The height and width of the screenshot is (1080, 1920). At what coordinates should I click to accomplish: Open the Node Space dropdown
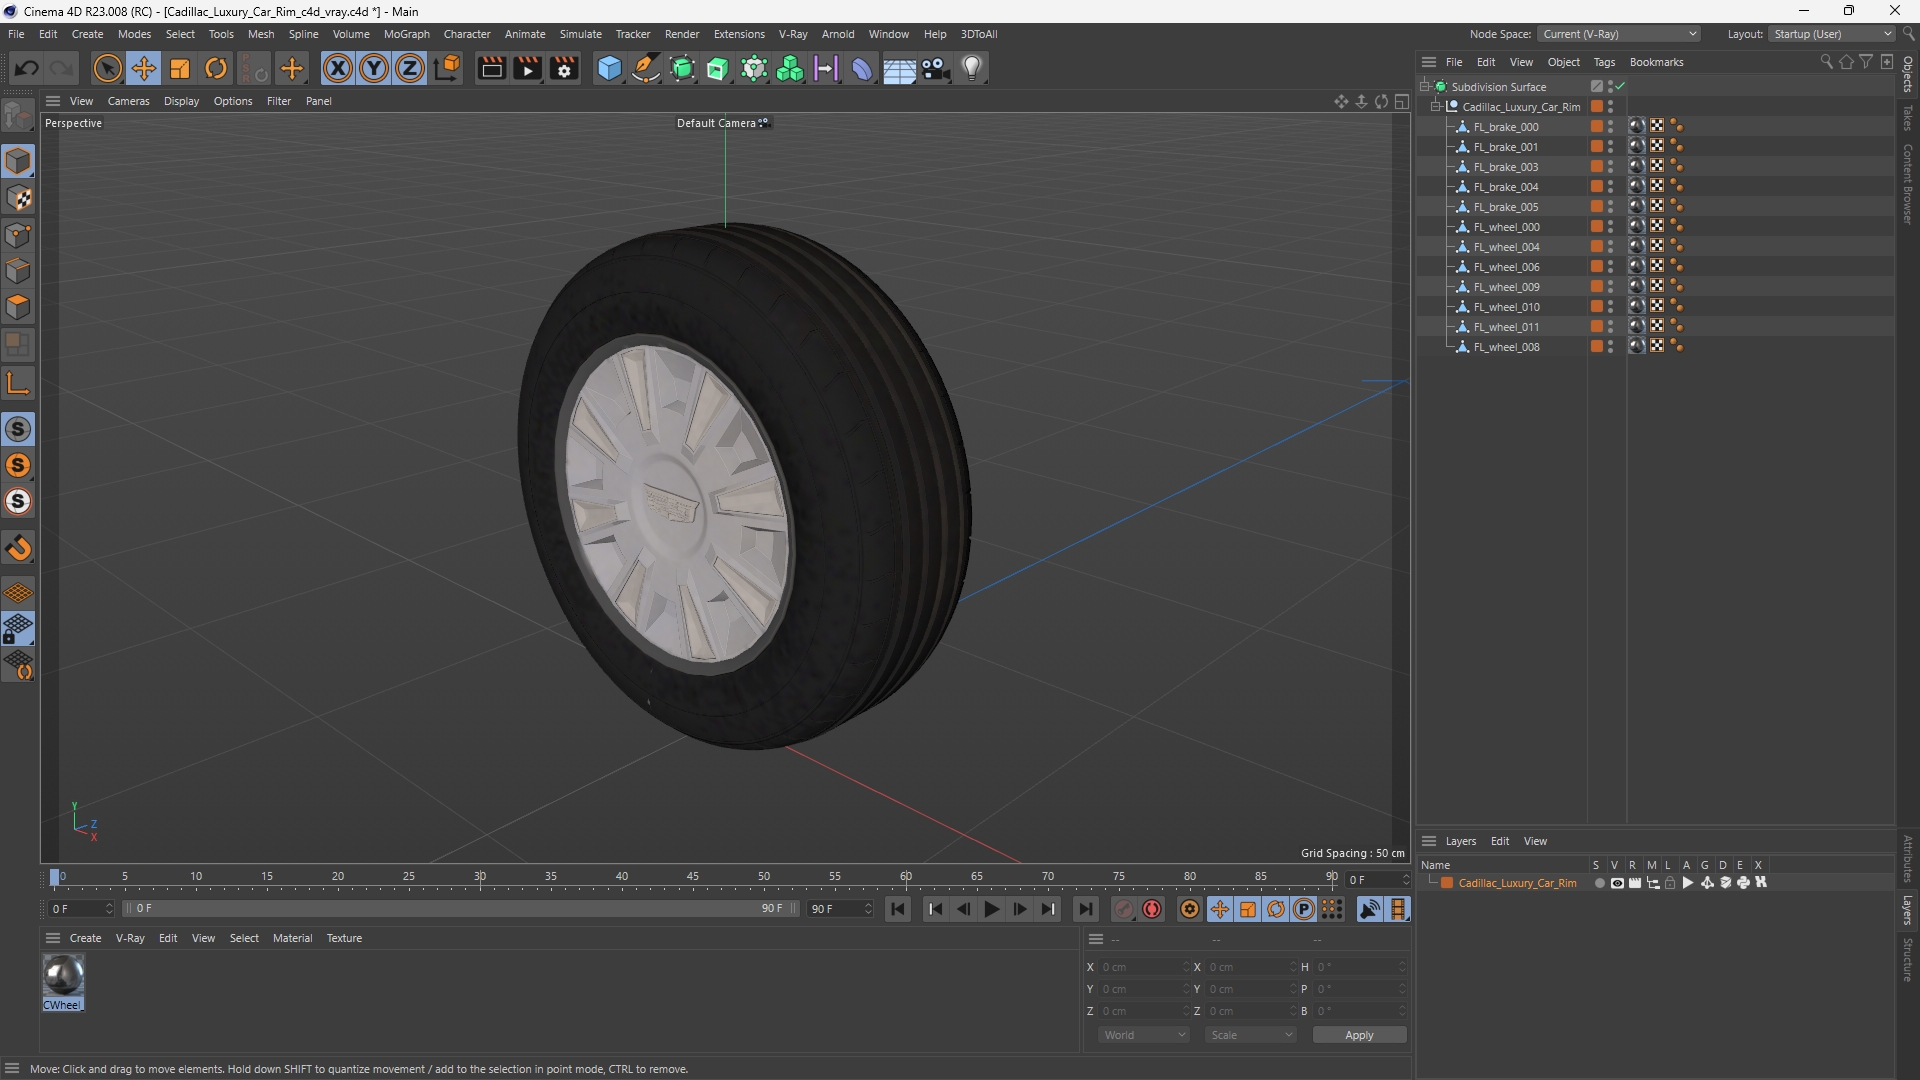point(1619,34)
